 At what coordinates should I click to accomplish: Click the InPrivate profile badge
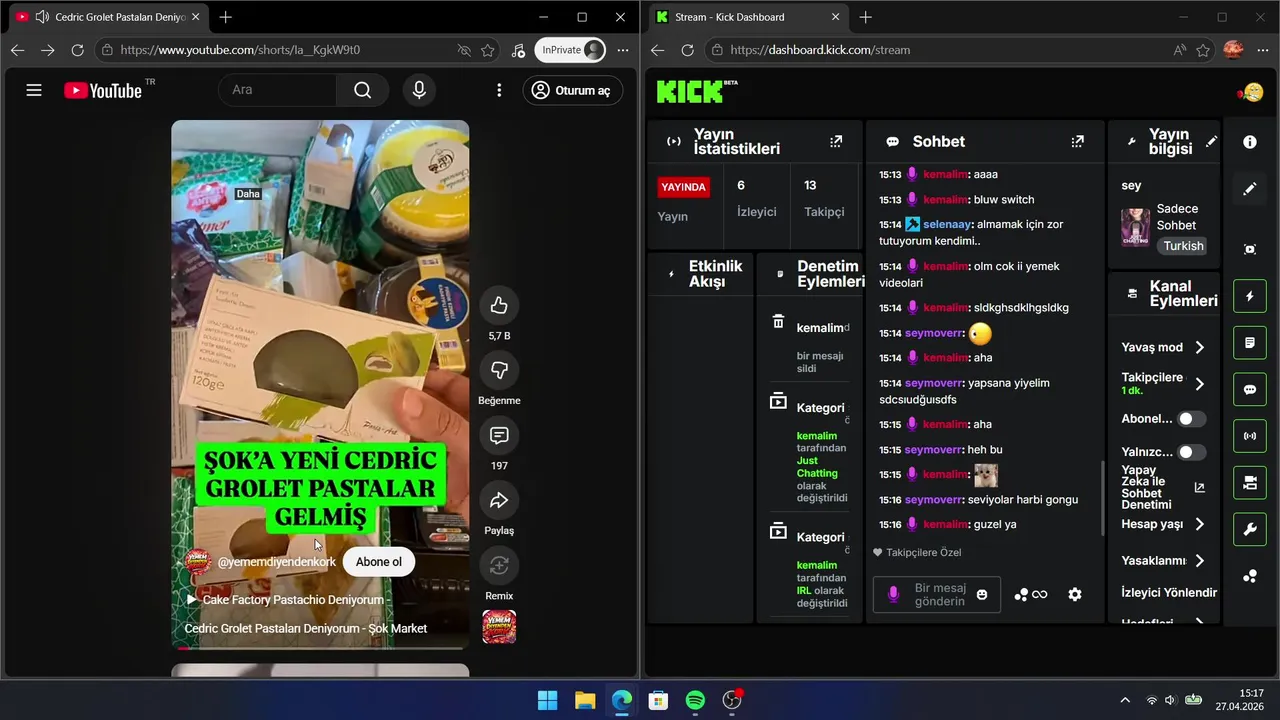click(571, 50)
